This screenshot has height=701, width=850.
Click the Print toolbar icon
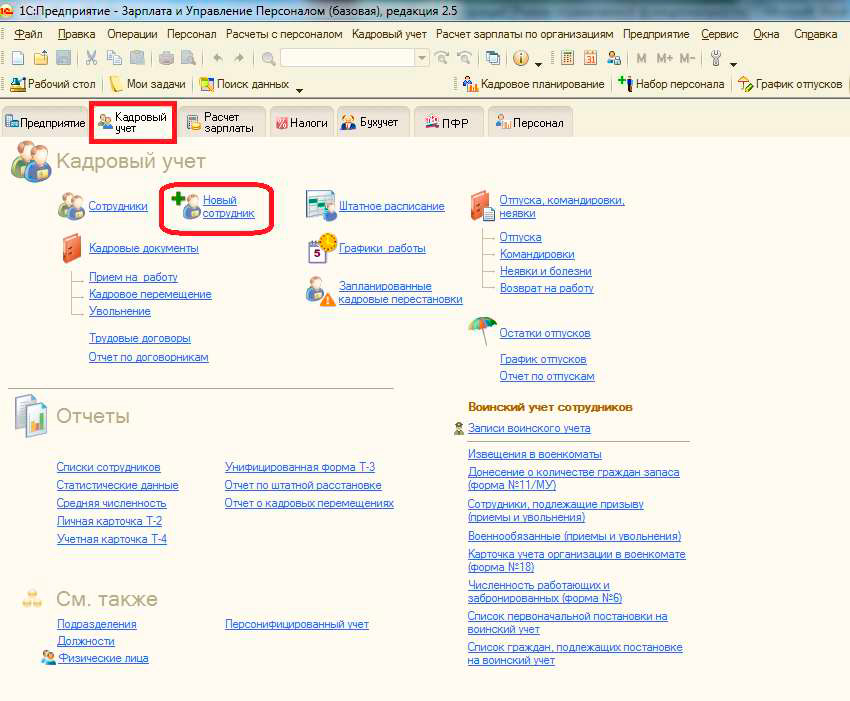(166, 57)
